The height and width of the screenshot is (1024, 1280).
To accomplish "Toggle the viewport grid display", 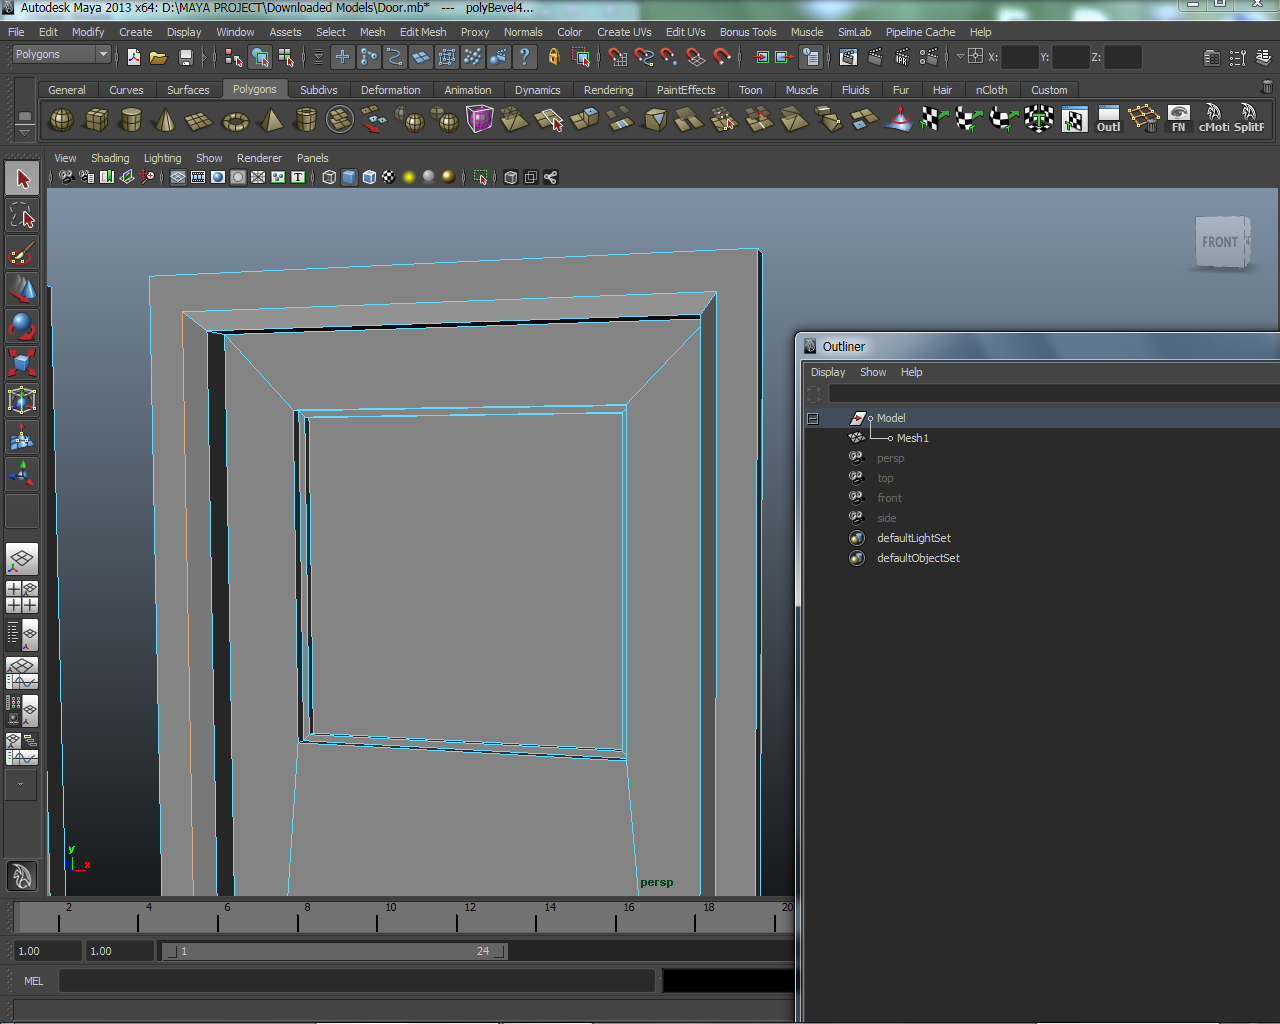I will click(x=177, y=177).
